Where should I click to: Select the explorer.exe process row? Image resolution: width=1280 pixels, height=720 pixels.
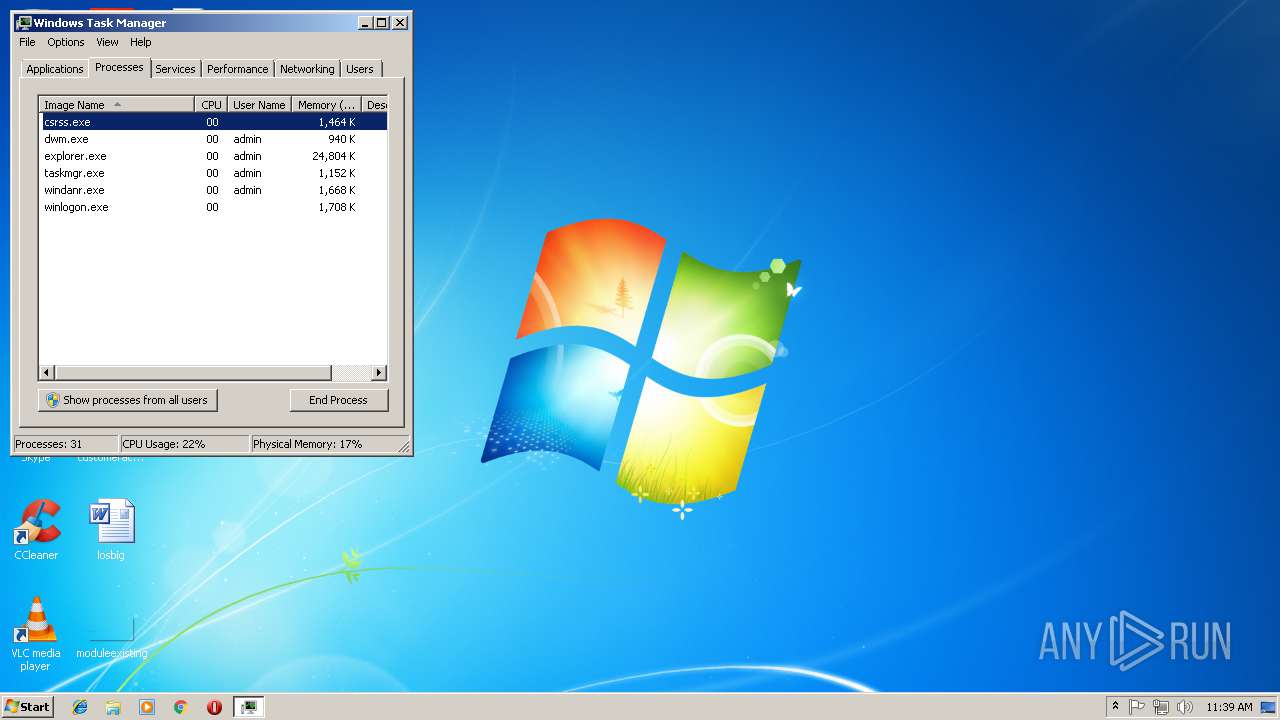pos(213,156)
